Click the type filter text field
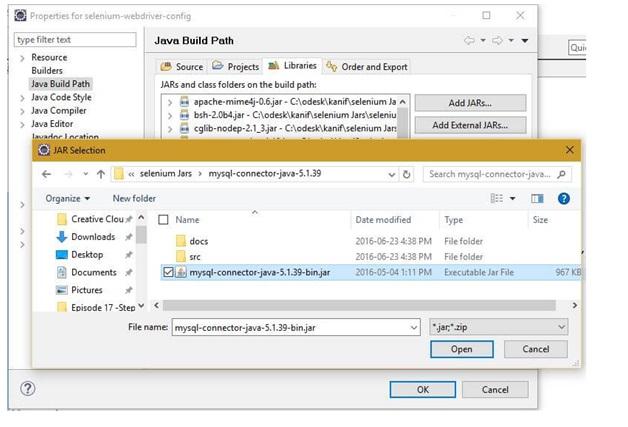628x427 pixels. click(x=75, y=40)
